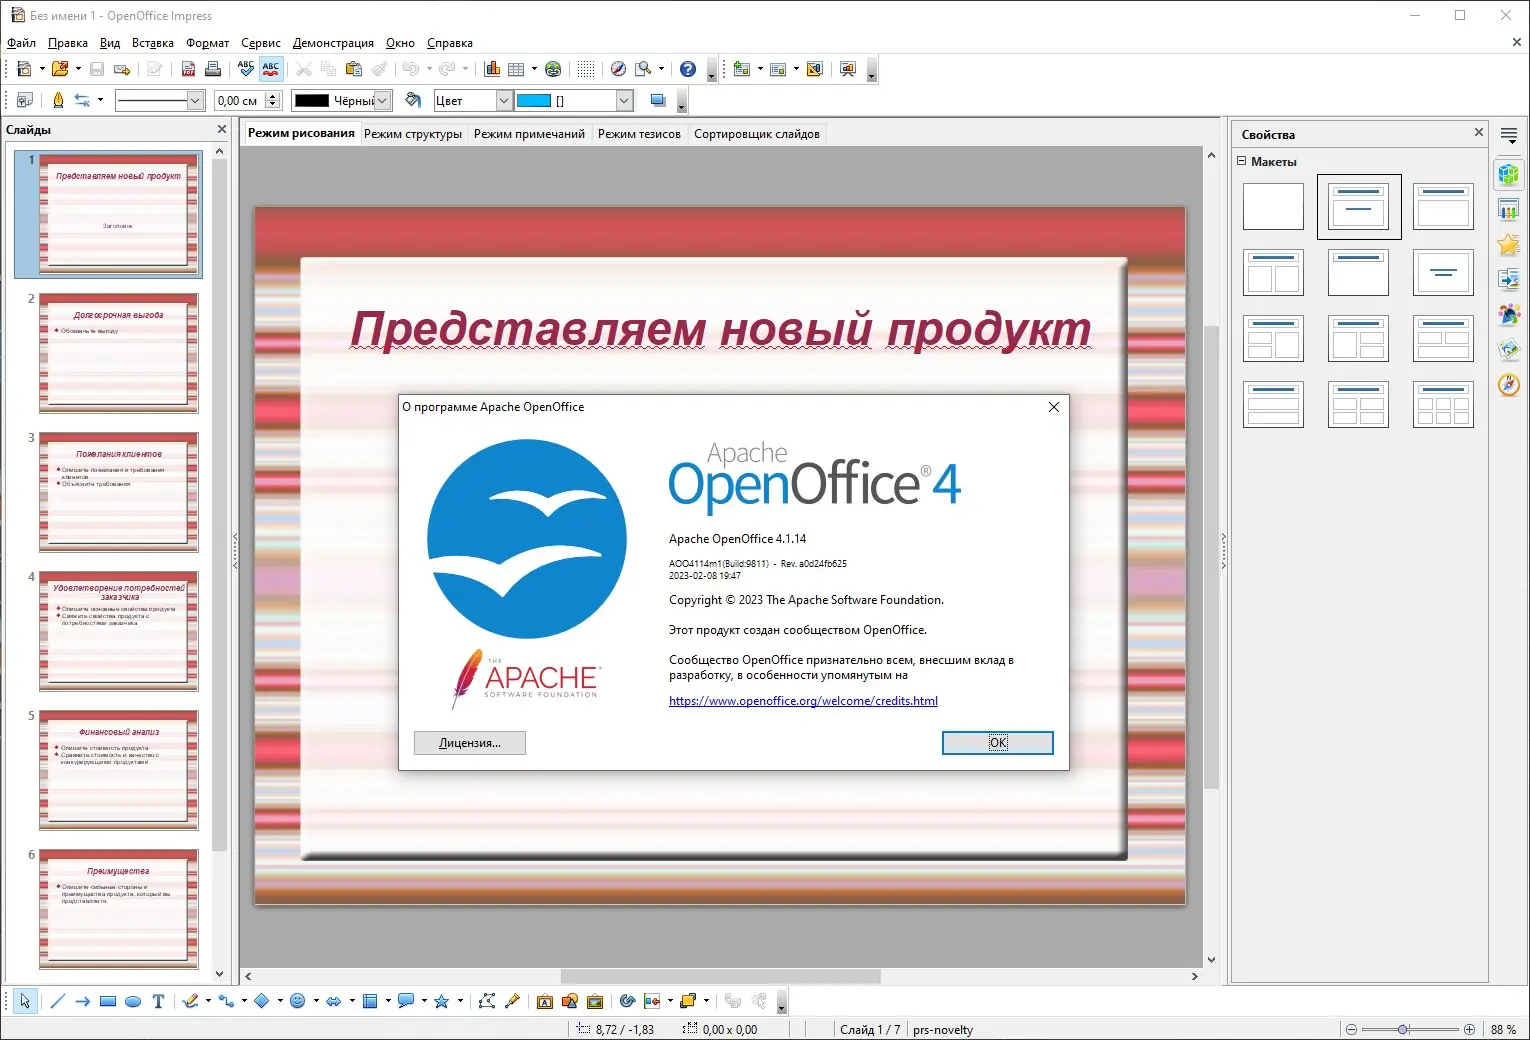Viewport: 1530px width, 1040px height.
Task: Open the sidebar settings menu
Action: pos(1509,135)
